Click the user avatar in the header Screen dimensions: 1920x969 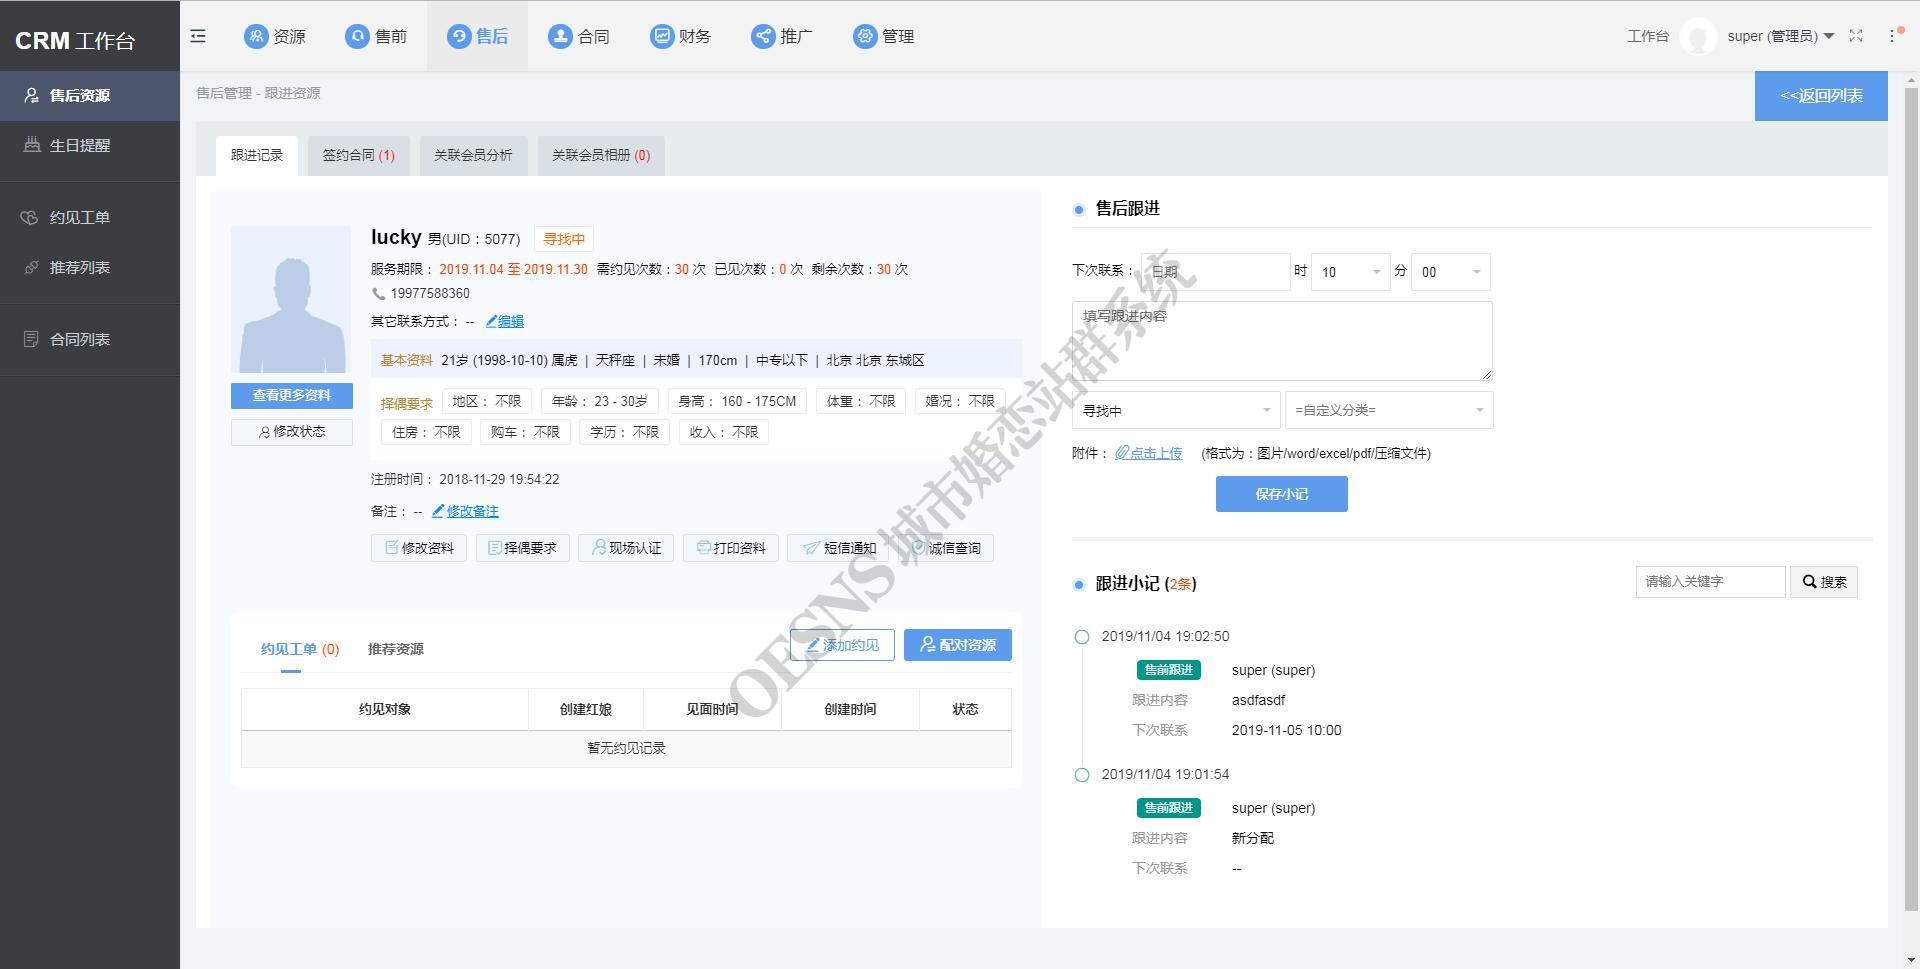click(1698, 37)
